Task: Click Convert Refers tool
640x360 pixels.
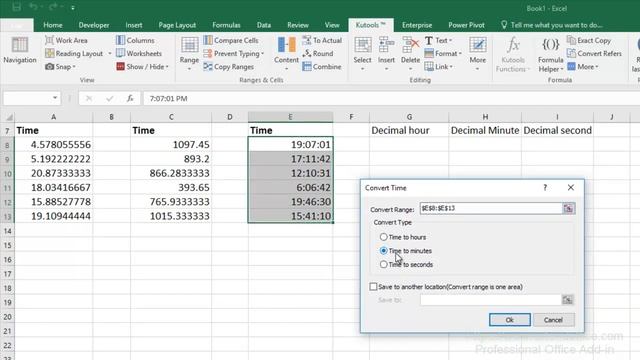Action: click(594, 53)
